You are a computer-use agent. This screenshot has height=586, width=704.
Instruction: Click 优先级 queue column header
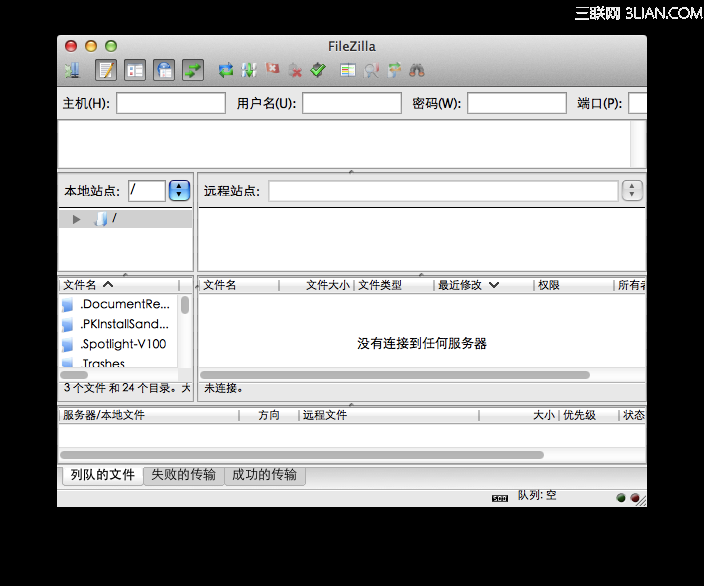589,415
